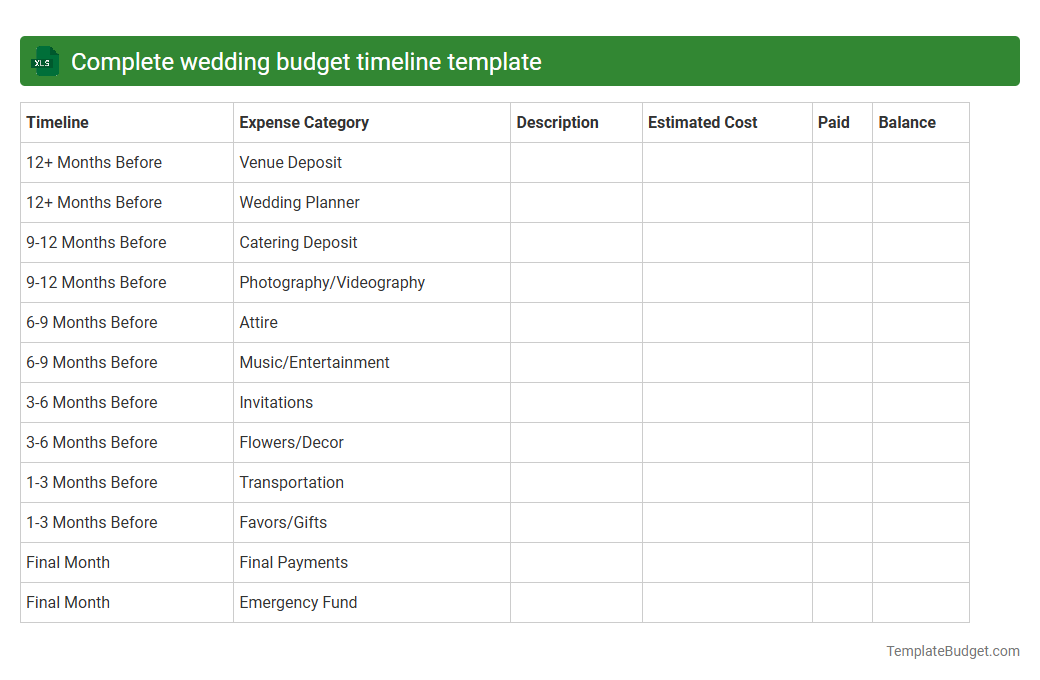Image resolution: width=1040 pixels, height=680 pixels.
Task: Click the Emergency Fund cell
Action: pos(298,602)
